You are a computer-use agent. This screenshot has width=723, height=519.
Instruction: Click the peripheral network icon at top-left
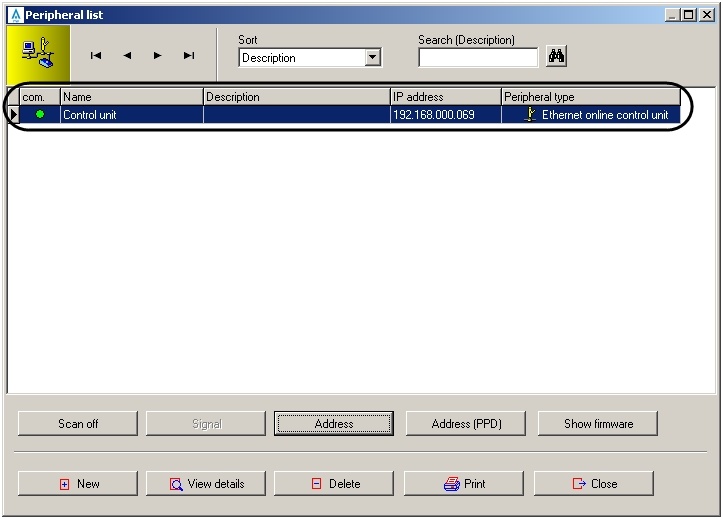(x=38, y=55)
